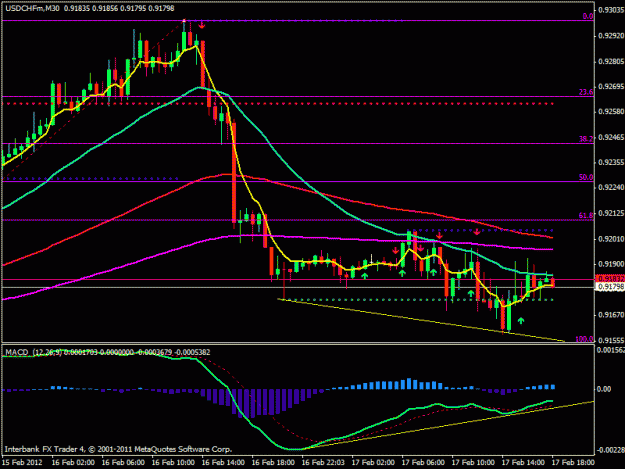
Task: Click the 0.93035 price axis value
Action: [x=611, y=11]
